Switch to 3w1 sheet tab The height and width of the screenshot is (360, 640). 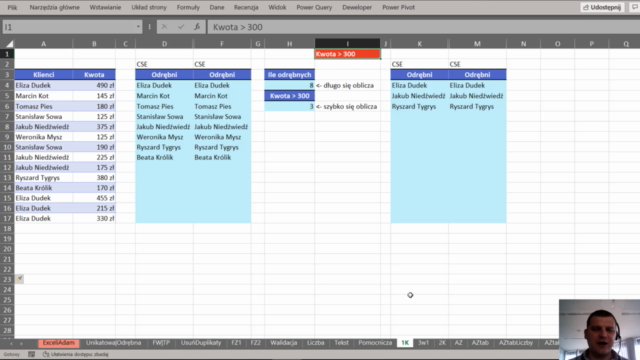tap(423, 343)
